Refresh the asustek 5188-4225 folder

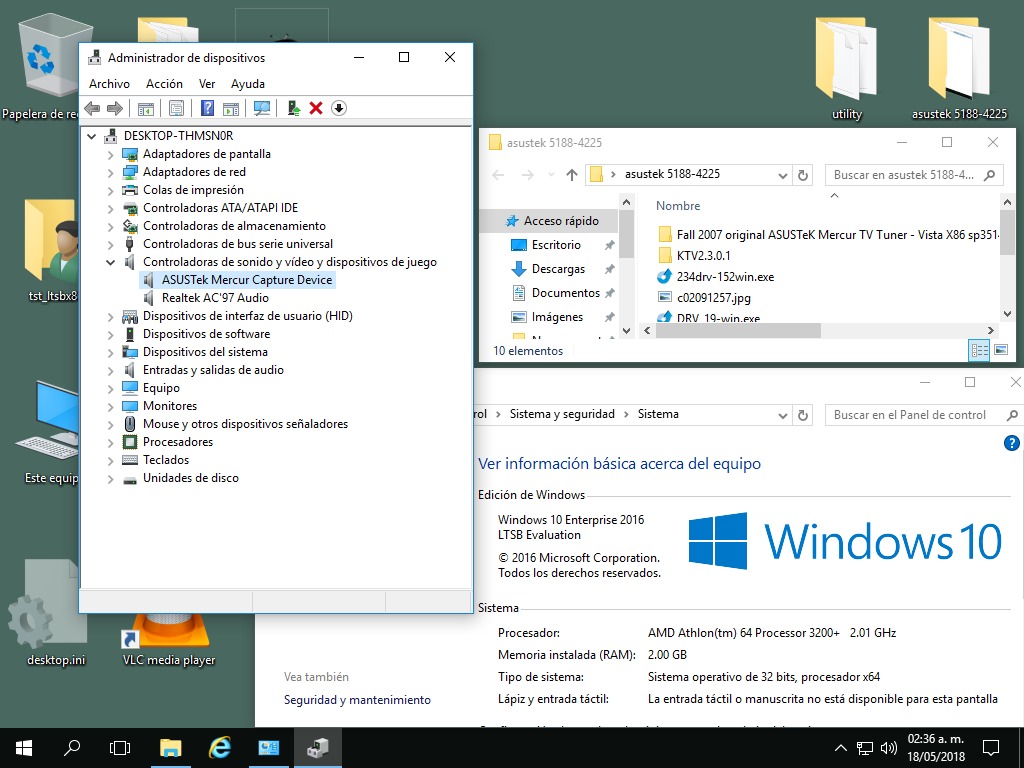click(803, 175)
